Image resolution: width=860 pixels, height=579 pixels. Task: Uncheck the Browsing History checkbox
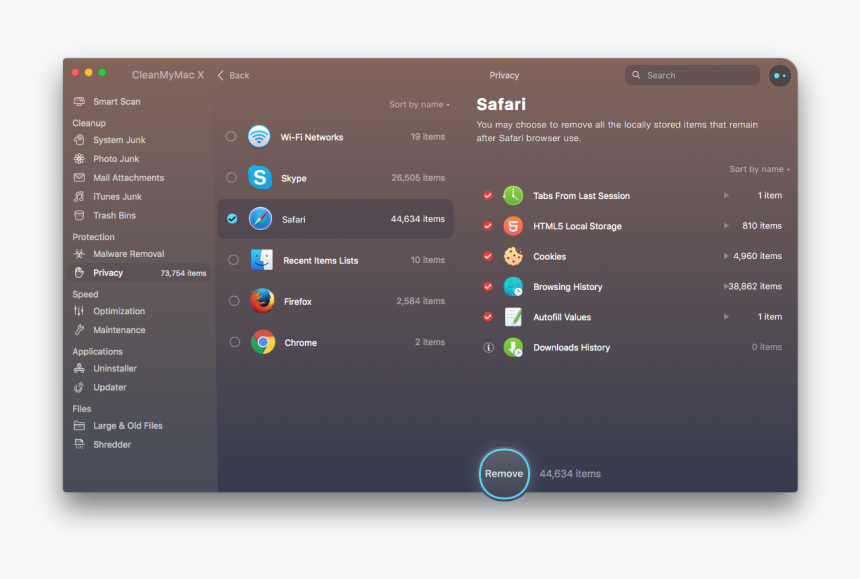pos(488,286)
